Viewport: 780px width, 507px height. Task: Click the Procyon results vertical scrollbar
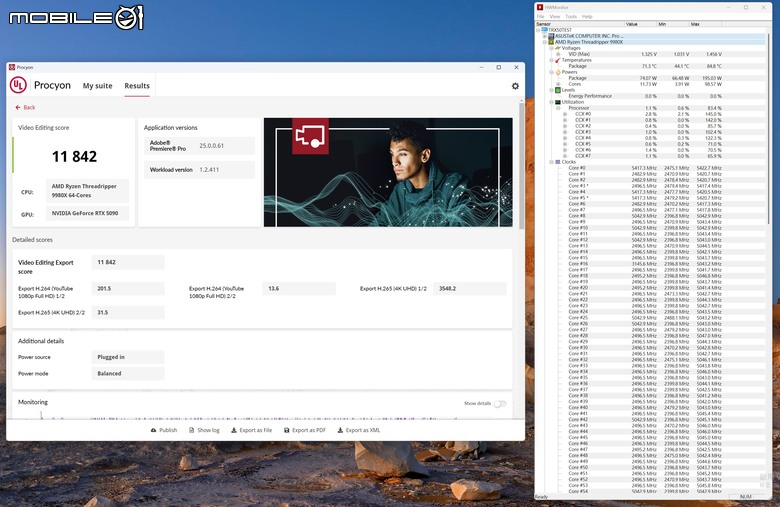coord(521,166)
